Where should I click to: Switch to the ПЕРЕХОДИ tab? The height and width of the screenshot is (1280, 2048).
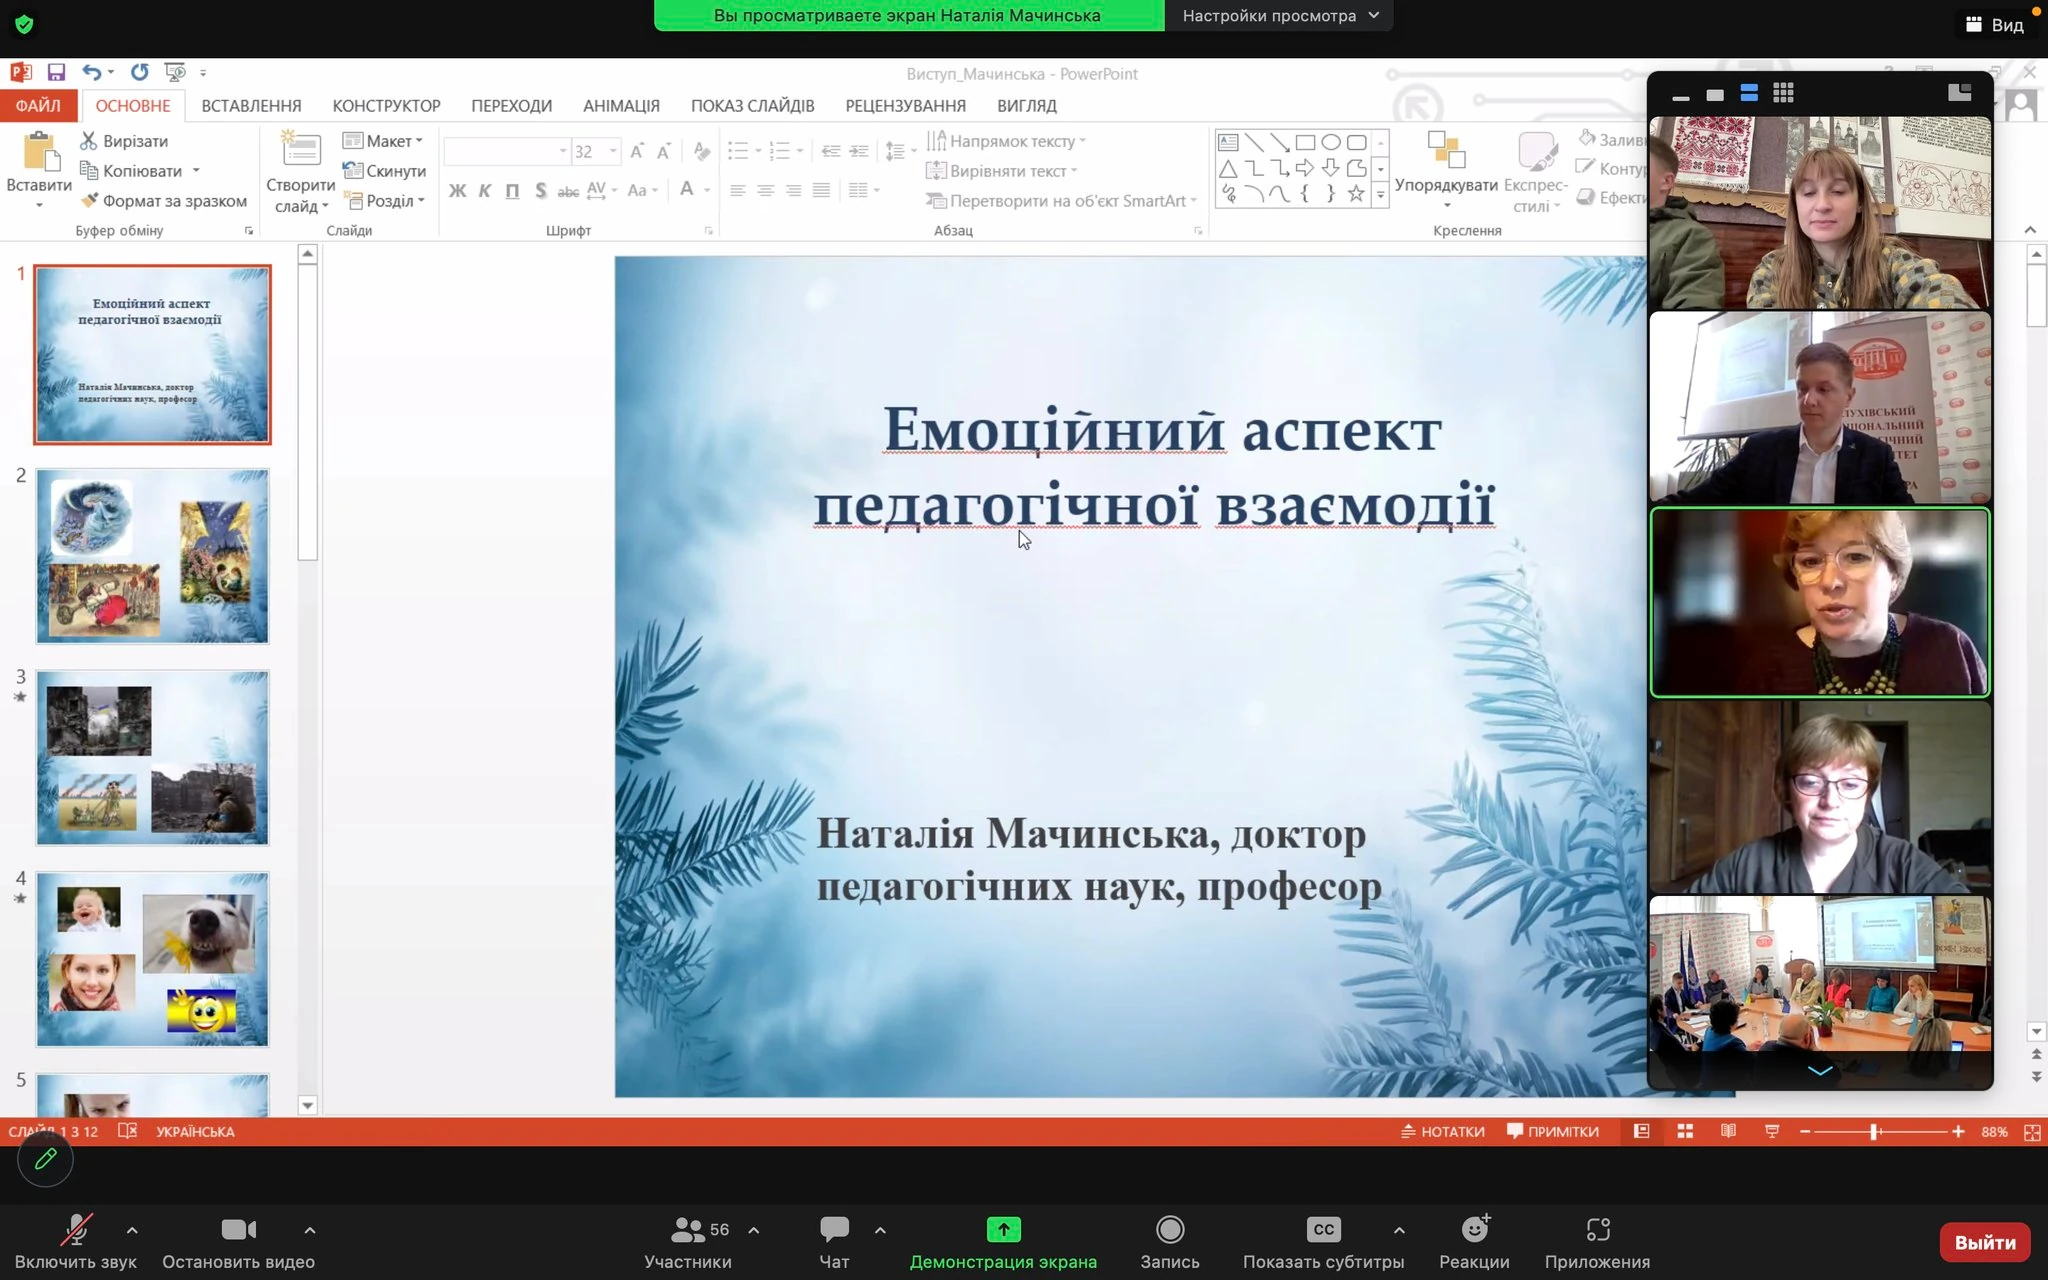(x=511, y=105)
